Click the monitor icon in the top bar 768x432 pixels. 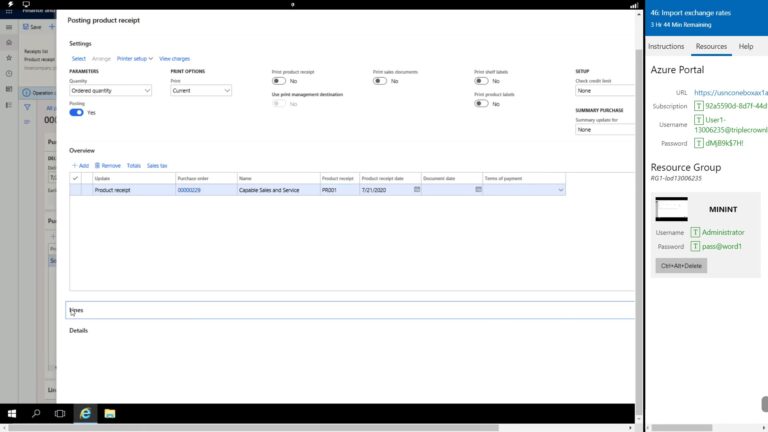26,4
